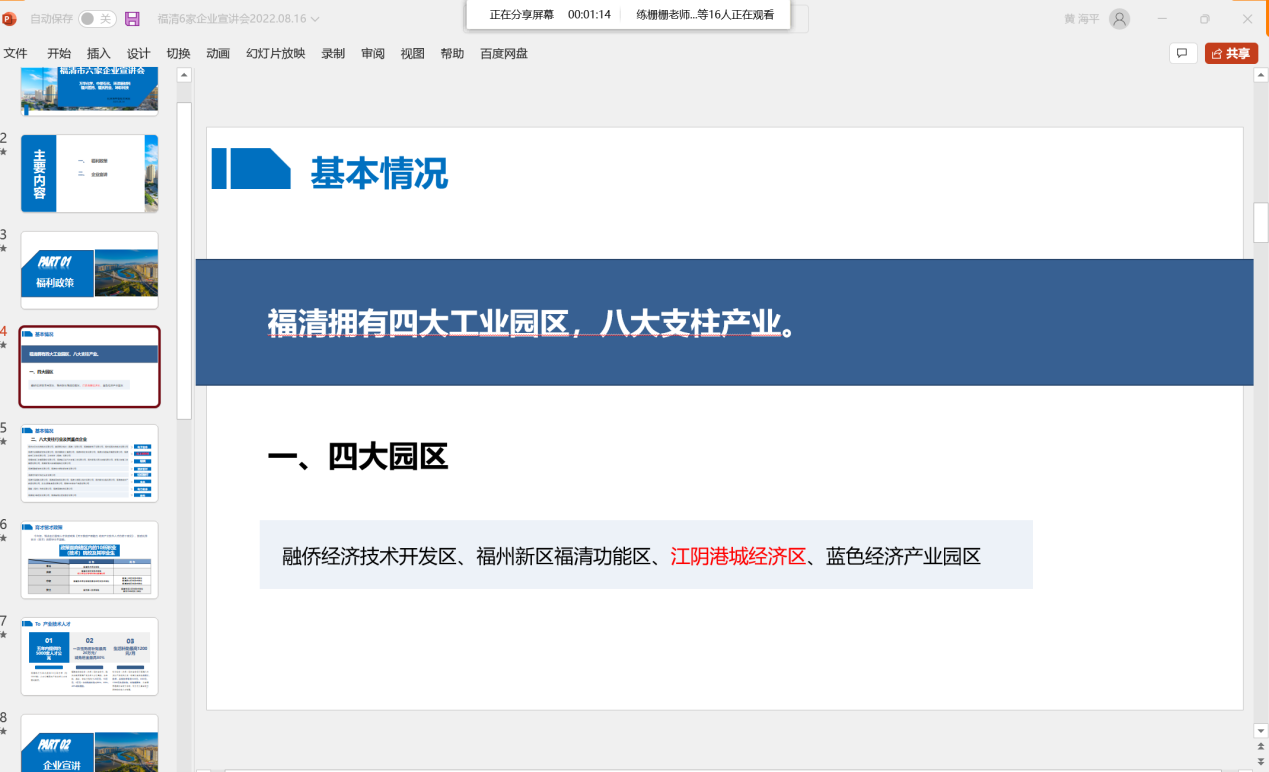Select slide 7 产业技术人才 thumbnail
The width and height of the screenshot is (1269, 772).
[89, 656]
